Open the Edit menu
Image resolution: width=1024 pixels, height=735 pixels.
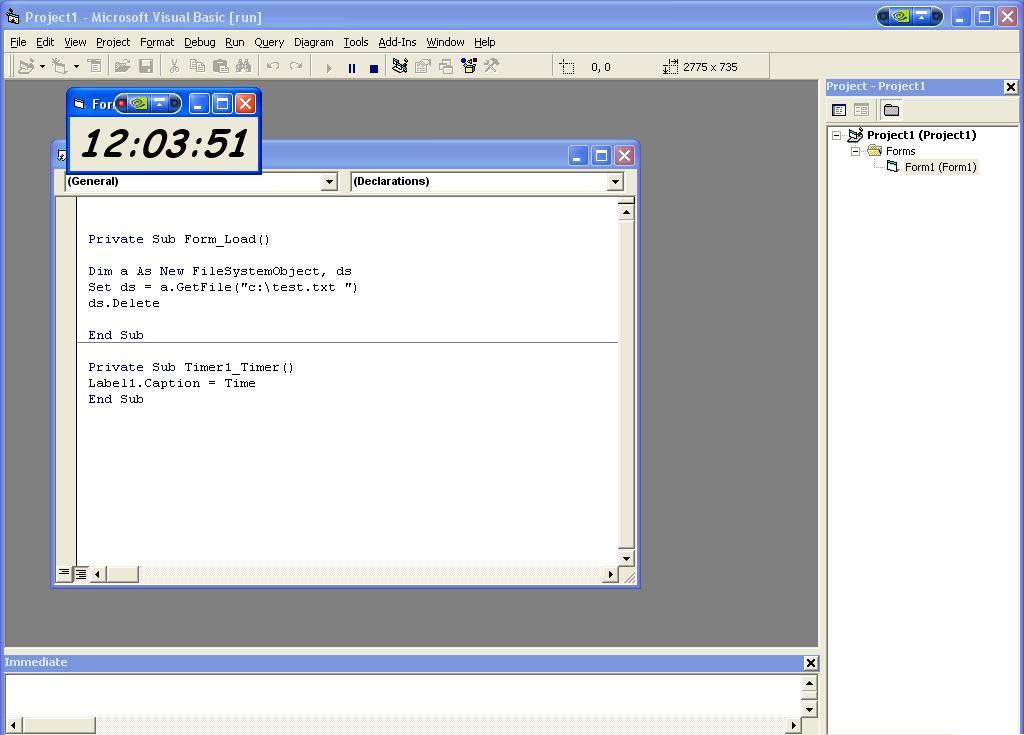[x=45, y=42]
